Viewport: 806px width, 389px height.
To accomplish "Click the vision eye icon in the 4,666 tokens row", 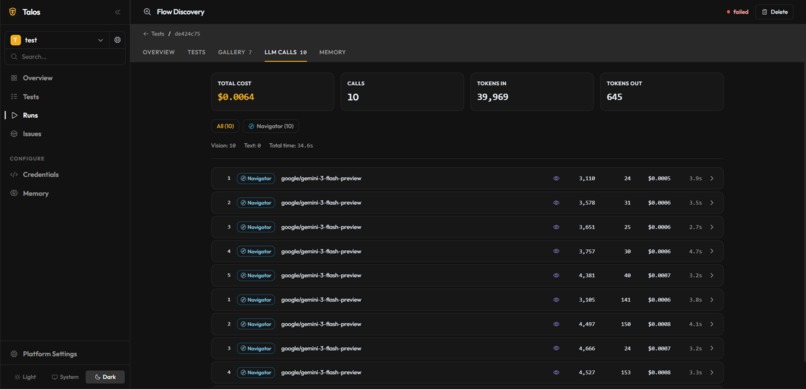I will point(556,348).
